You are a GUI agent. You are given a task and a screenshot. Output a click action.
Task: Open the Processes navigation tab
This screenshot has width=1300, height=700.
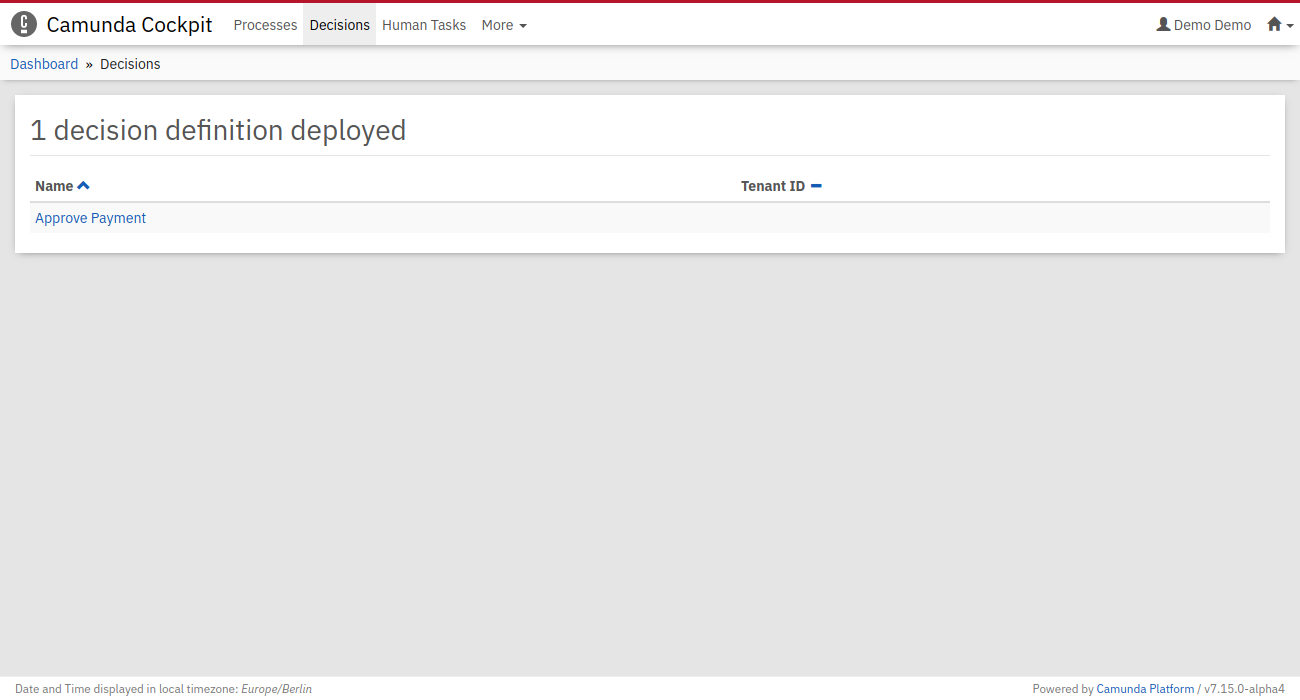265,25
